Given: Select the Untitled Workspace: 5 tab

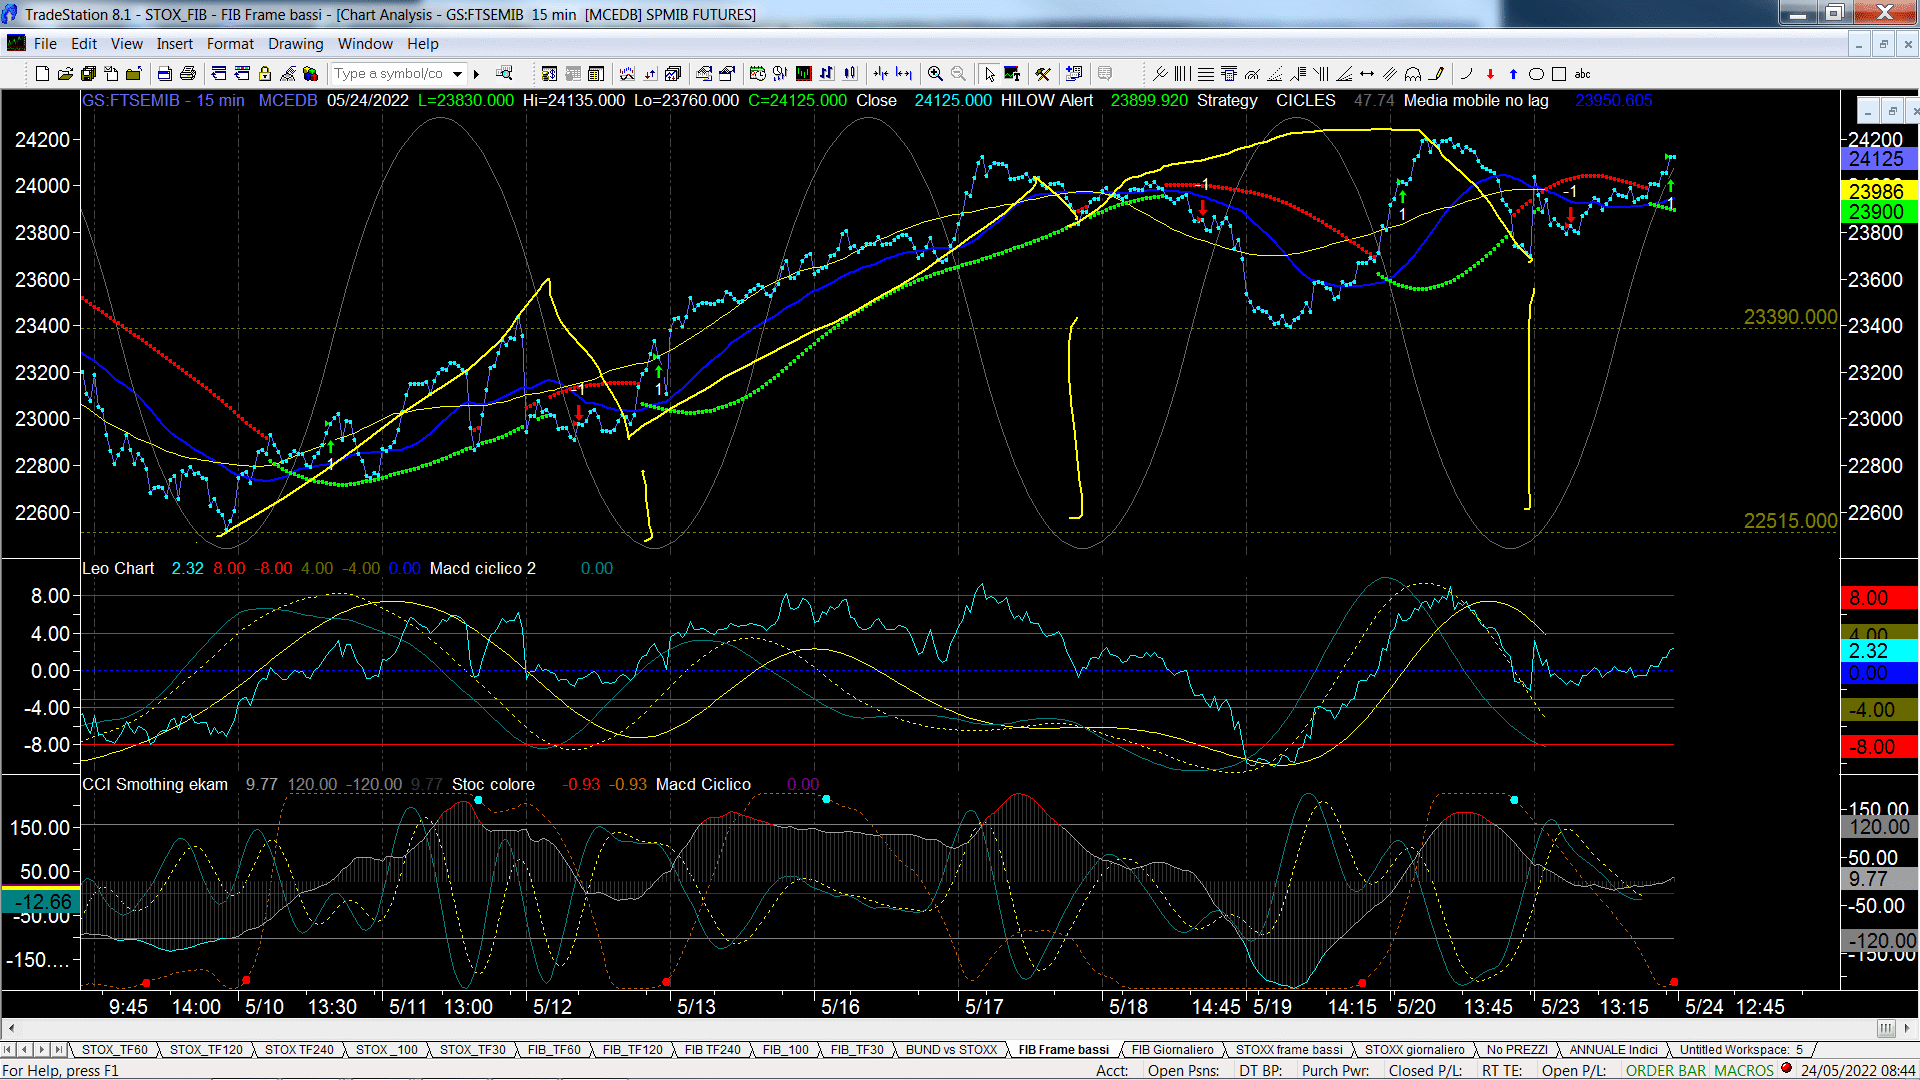Looking at the screenshot, I should click(1741, 1049).
